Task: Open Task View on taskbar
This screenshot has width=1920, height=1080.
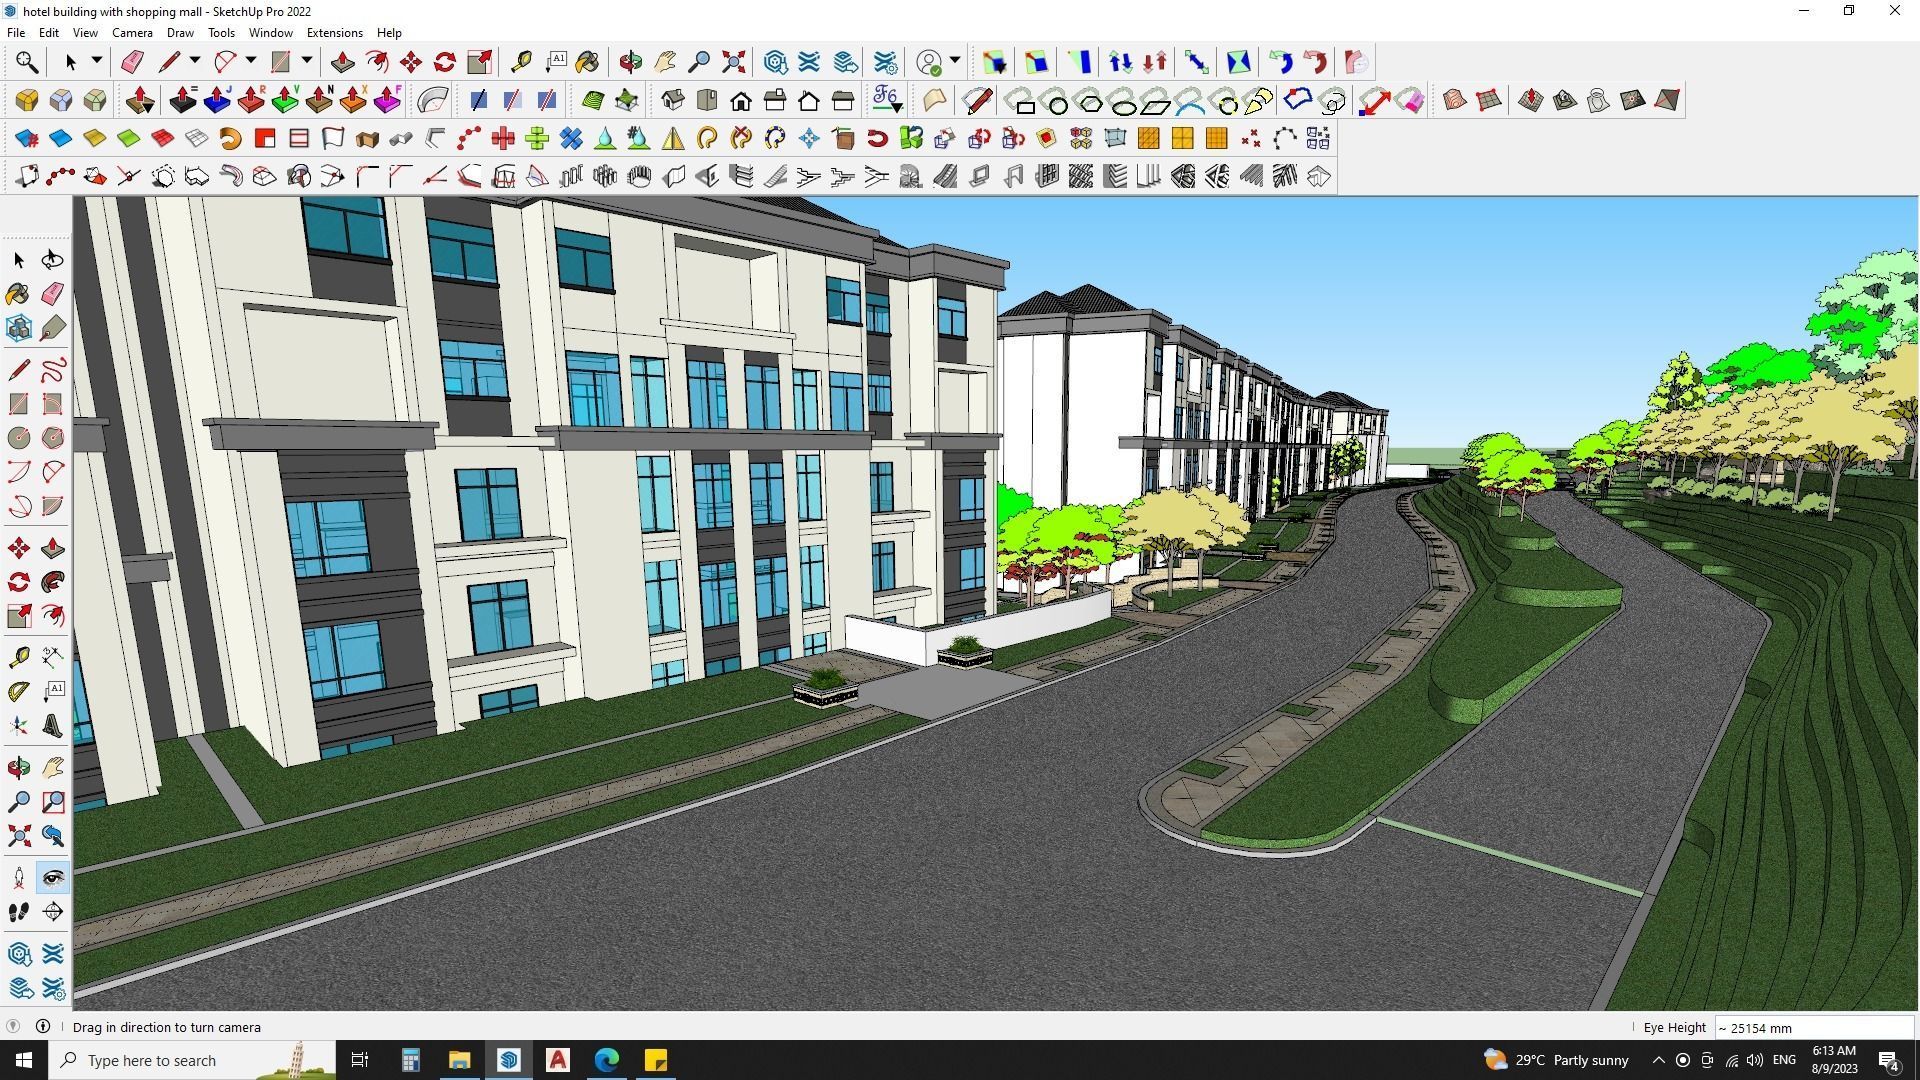Action: tap(360, 1060)
